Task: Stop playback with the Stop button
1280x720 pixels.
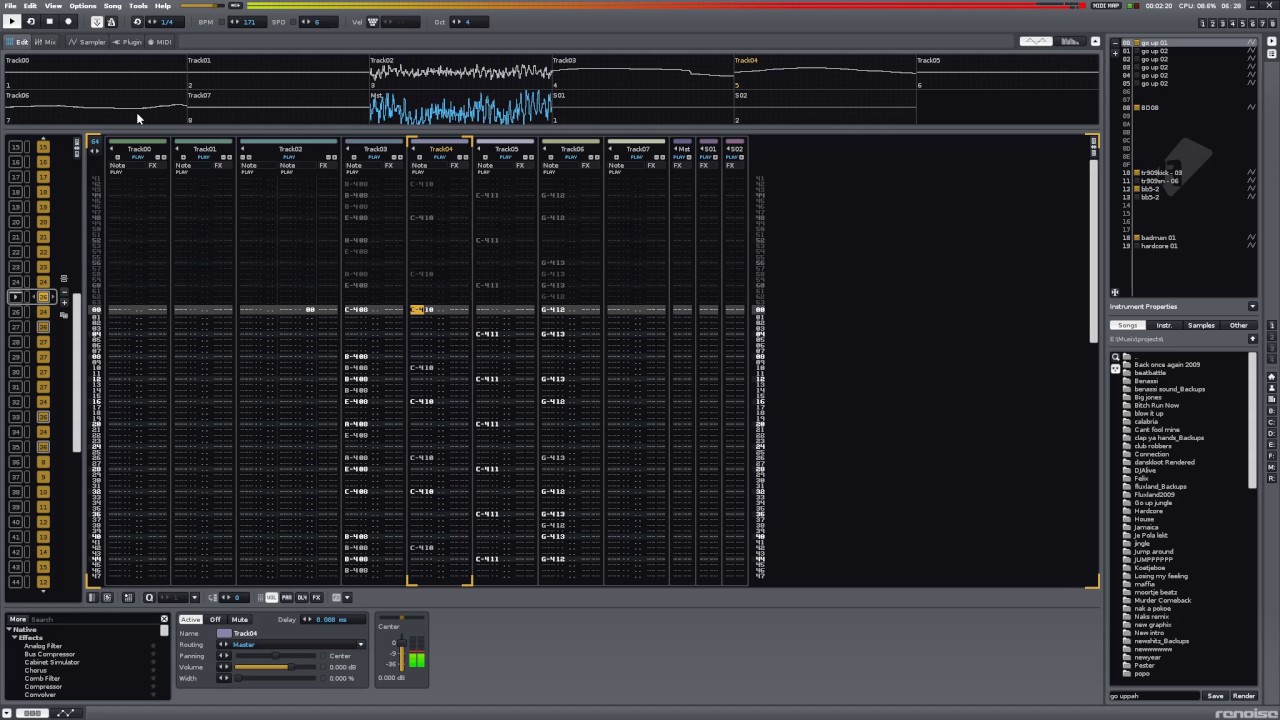Action: [49, 22]
